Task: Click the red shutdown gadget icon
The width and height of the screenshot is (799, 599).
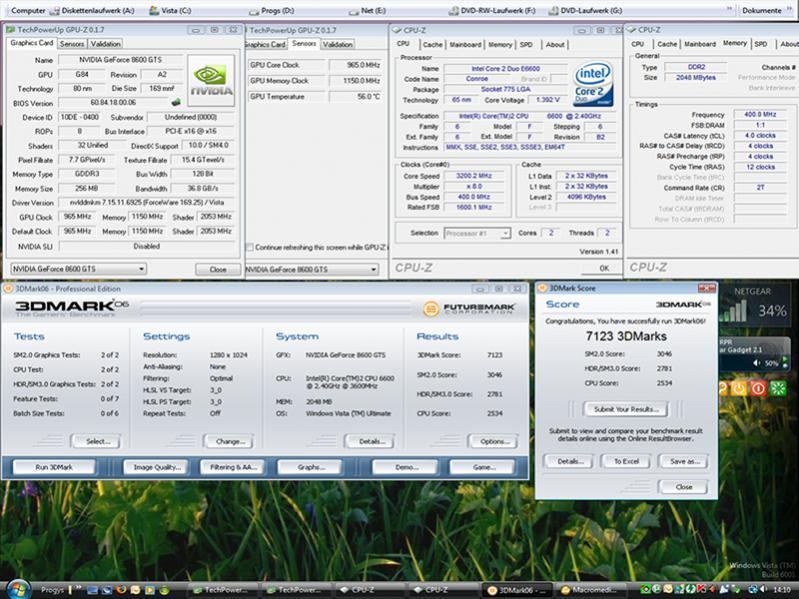Action: point(758,389)
